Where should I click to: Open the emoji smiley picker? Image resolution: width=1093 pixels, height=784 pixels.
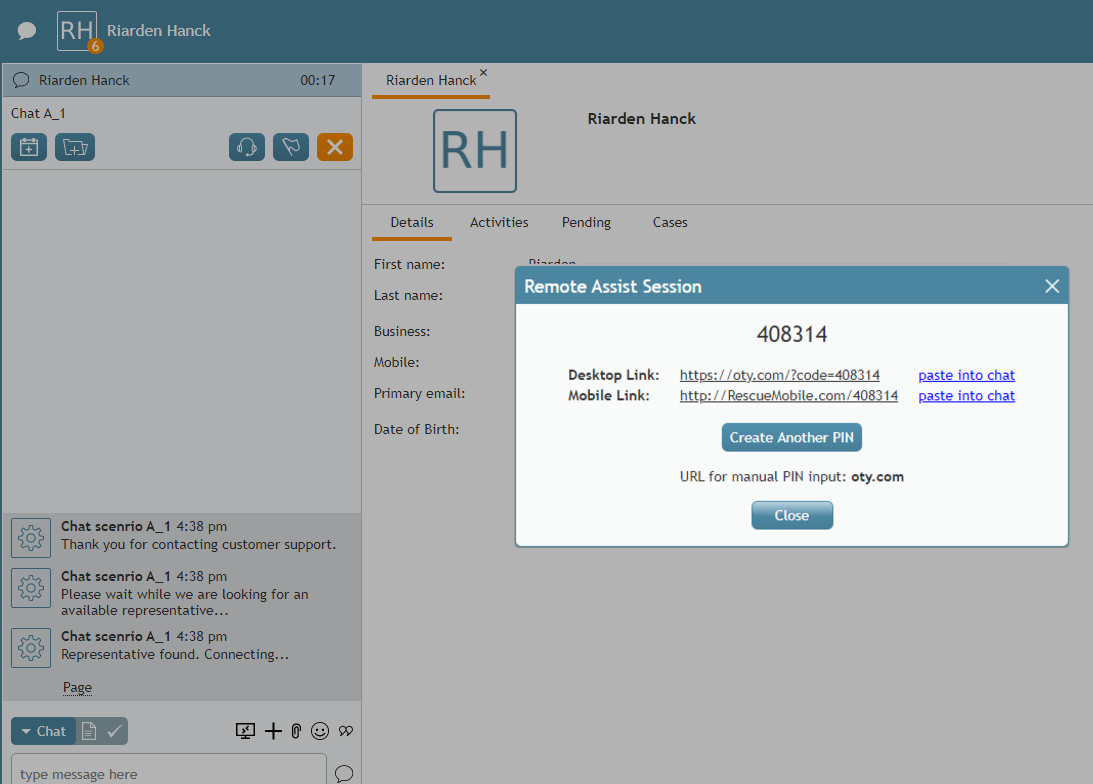[320, 731]
